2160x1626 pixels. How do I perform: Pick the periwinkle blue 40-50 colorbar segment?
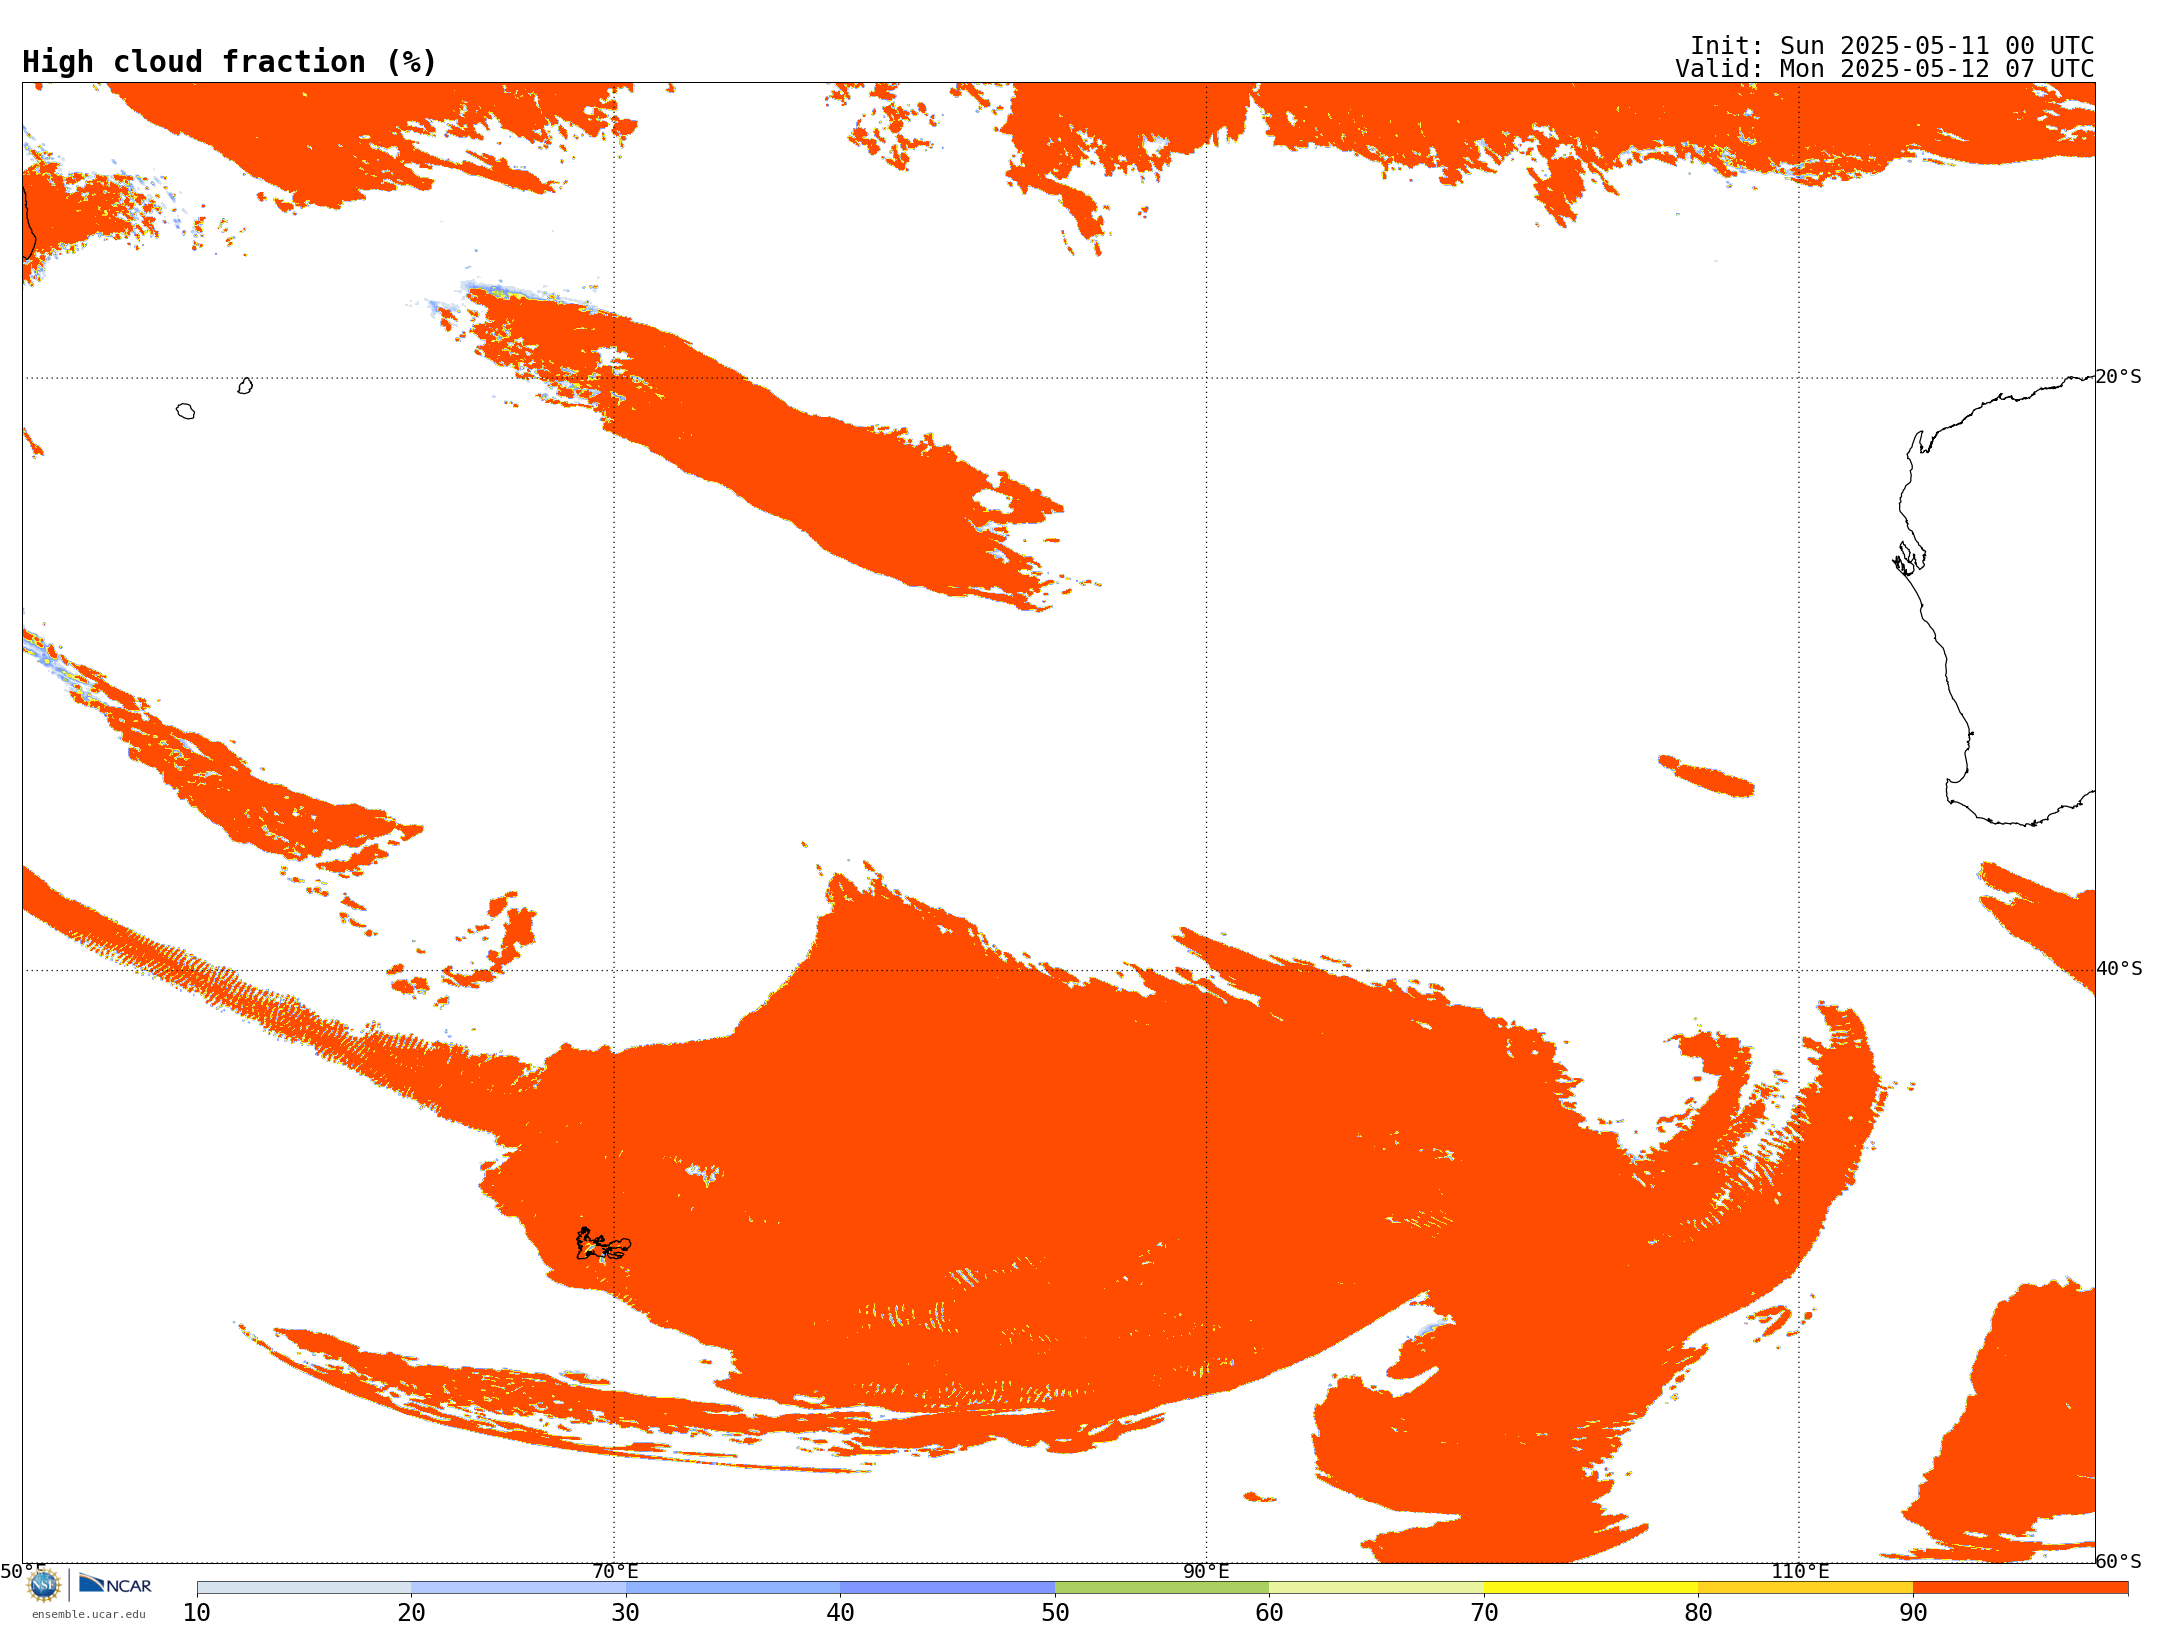[x=948, y=1588]
